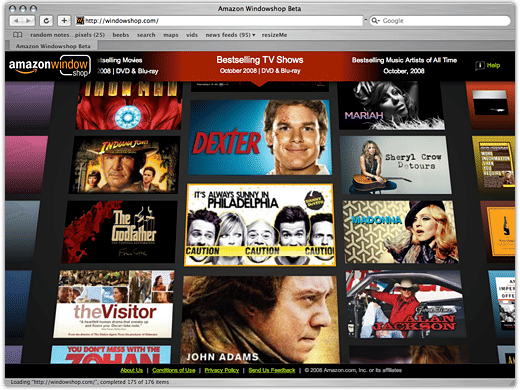Click Send Us Feedback link
520x390 pixels.
coord(272,370)
